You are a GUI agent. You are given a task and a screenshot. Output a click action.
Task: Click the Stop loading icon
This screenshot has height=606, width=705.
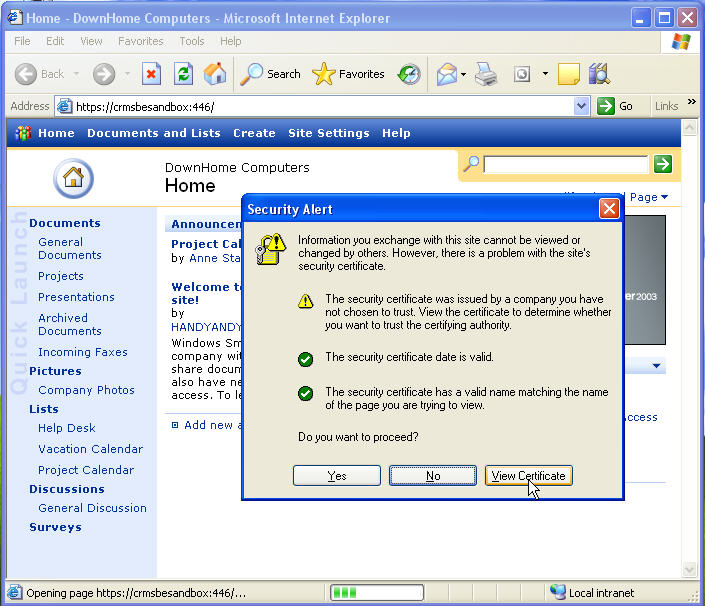tap(152, 74)
